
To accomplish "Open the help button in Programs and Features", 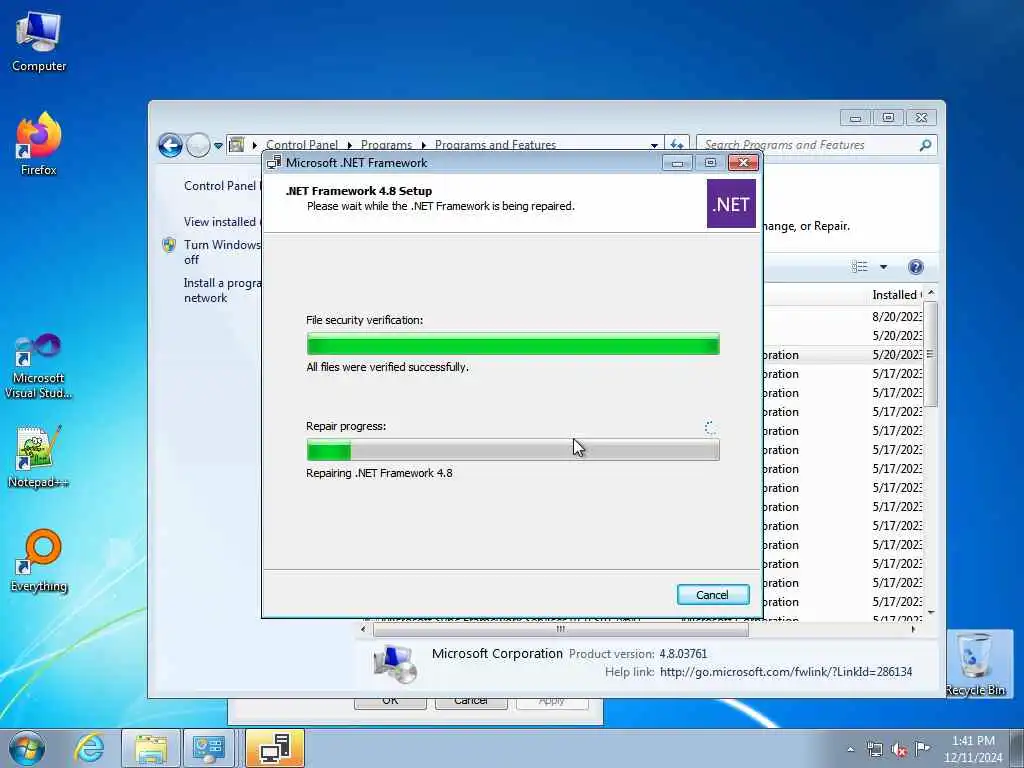I will pos(916,266).
